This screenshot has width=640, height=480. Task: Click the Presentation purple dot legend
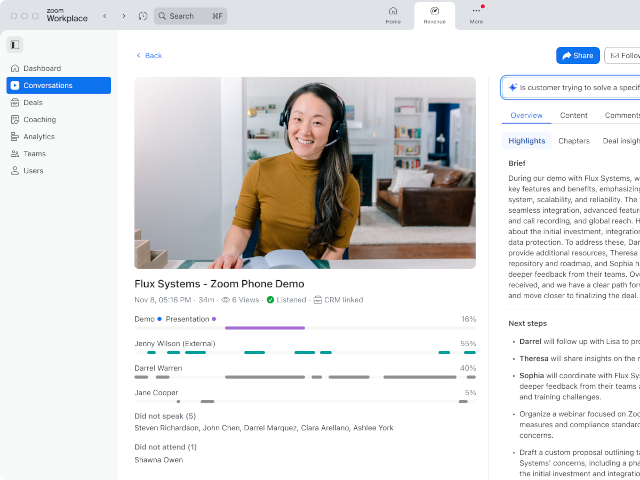(x=214, y=319)
